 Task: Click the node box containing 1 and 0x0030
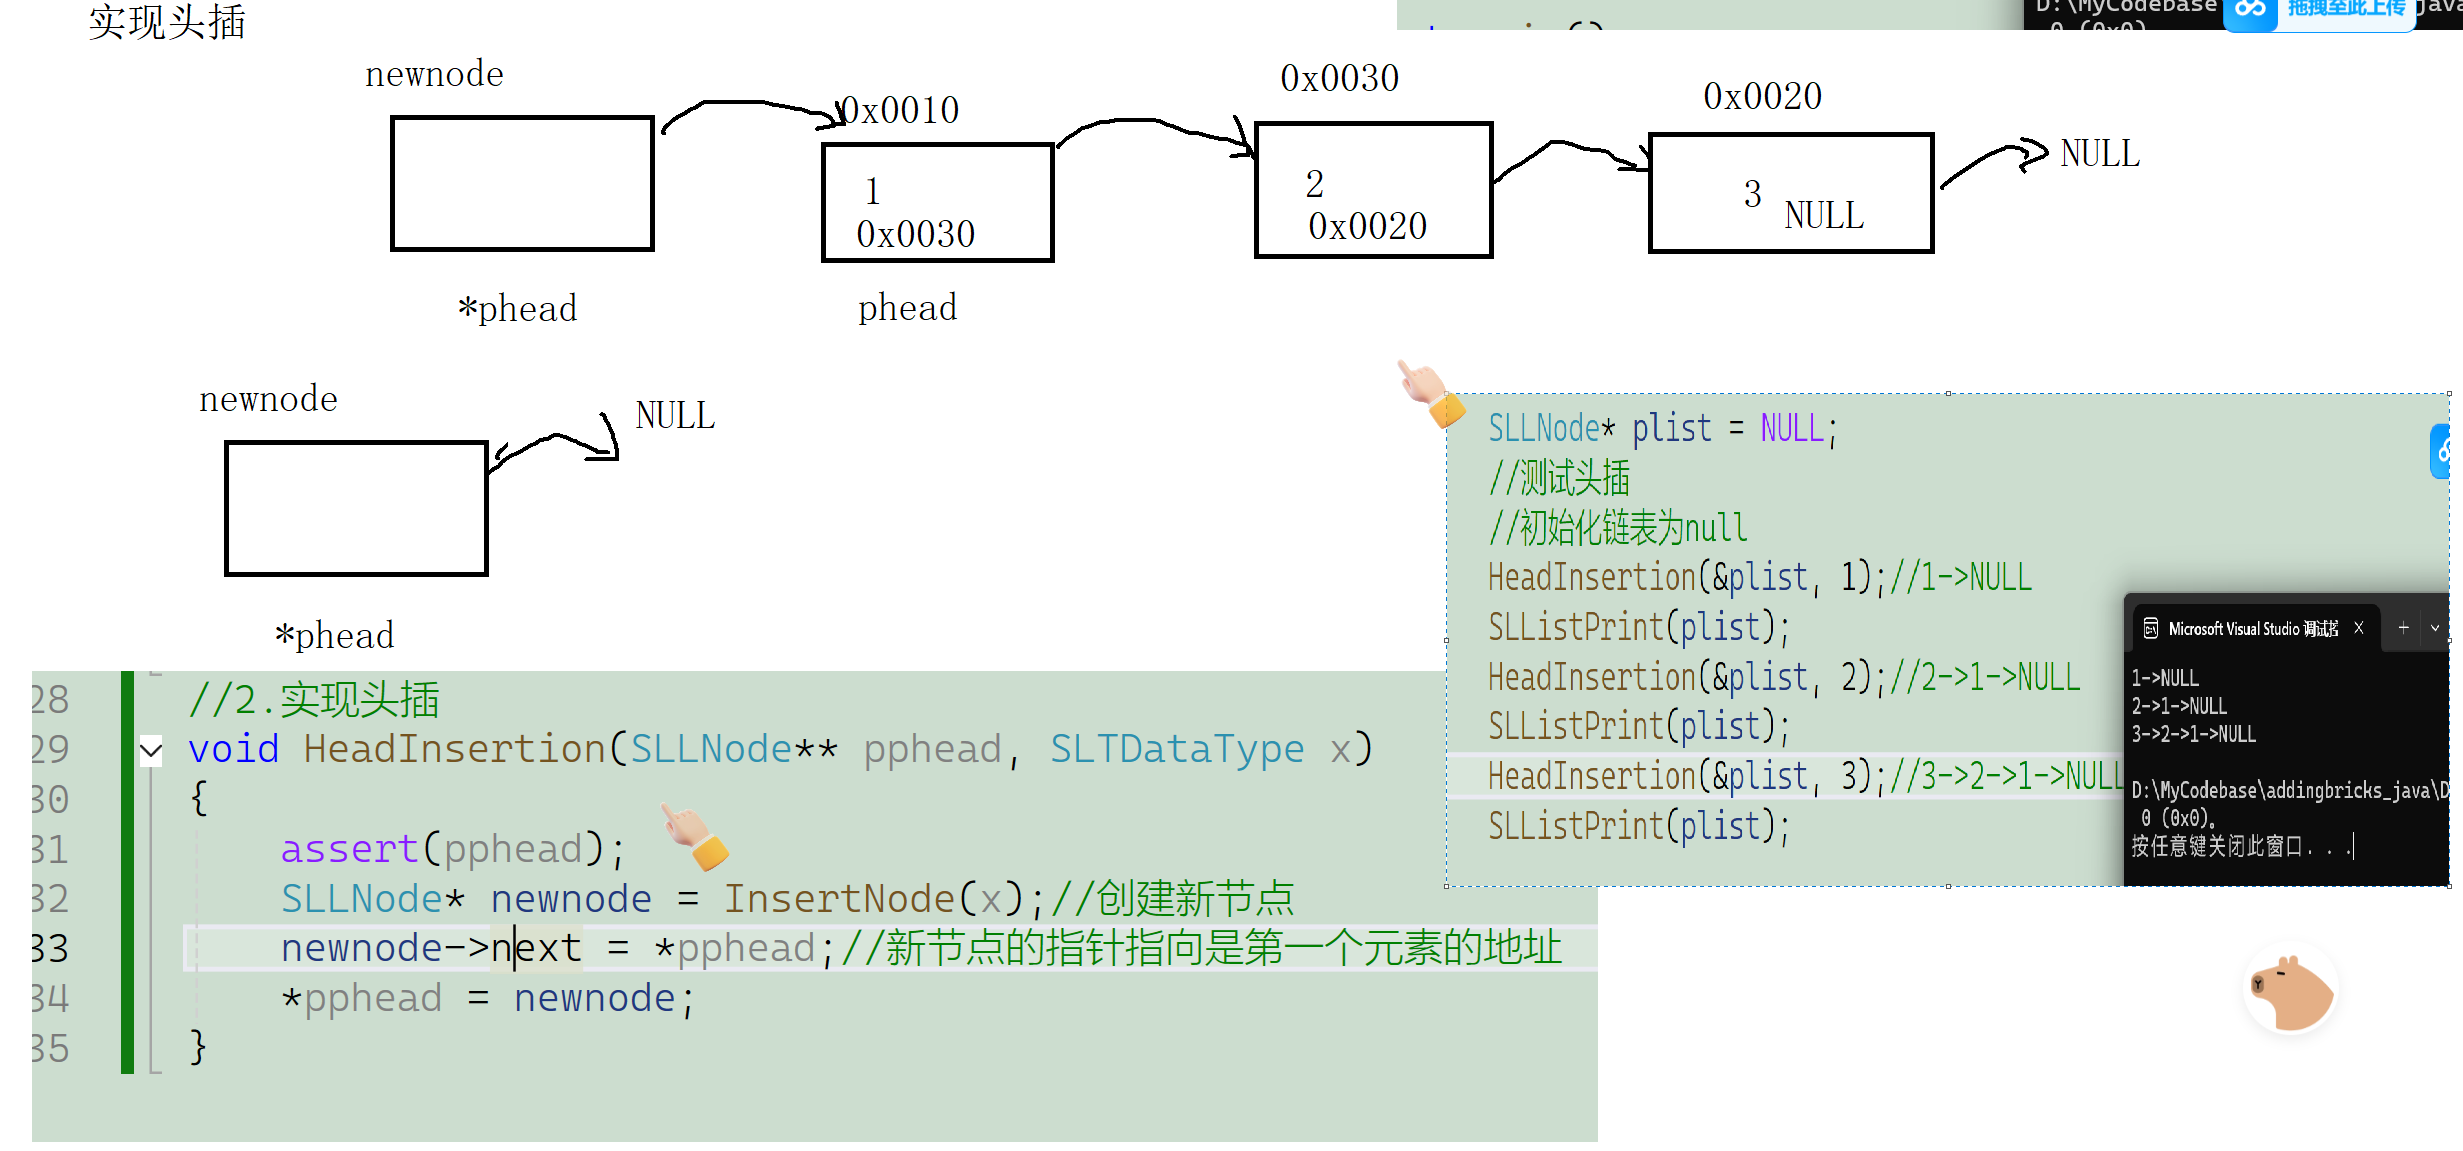pos(937,204)
